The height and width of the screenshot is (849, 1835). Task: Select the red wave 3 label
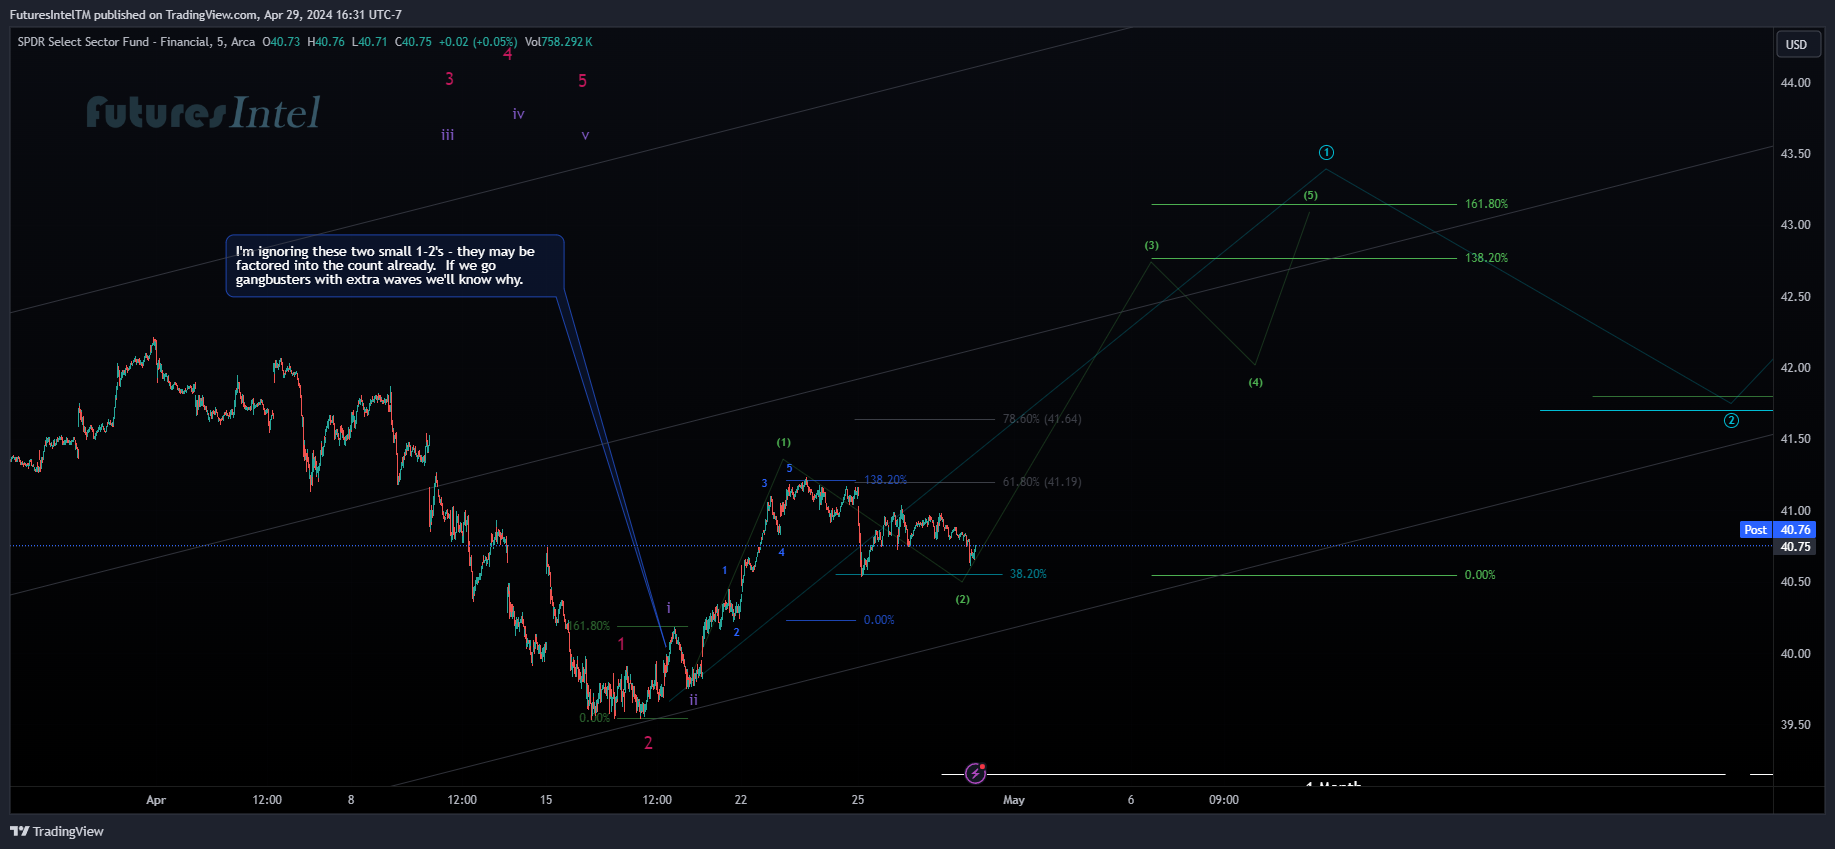pos(449,79)
